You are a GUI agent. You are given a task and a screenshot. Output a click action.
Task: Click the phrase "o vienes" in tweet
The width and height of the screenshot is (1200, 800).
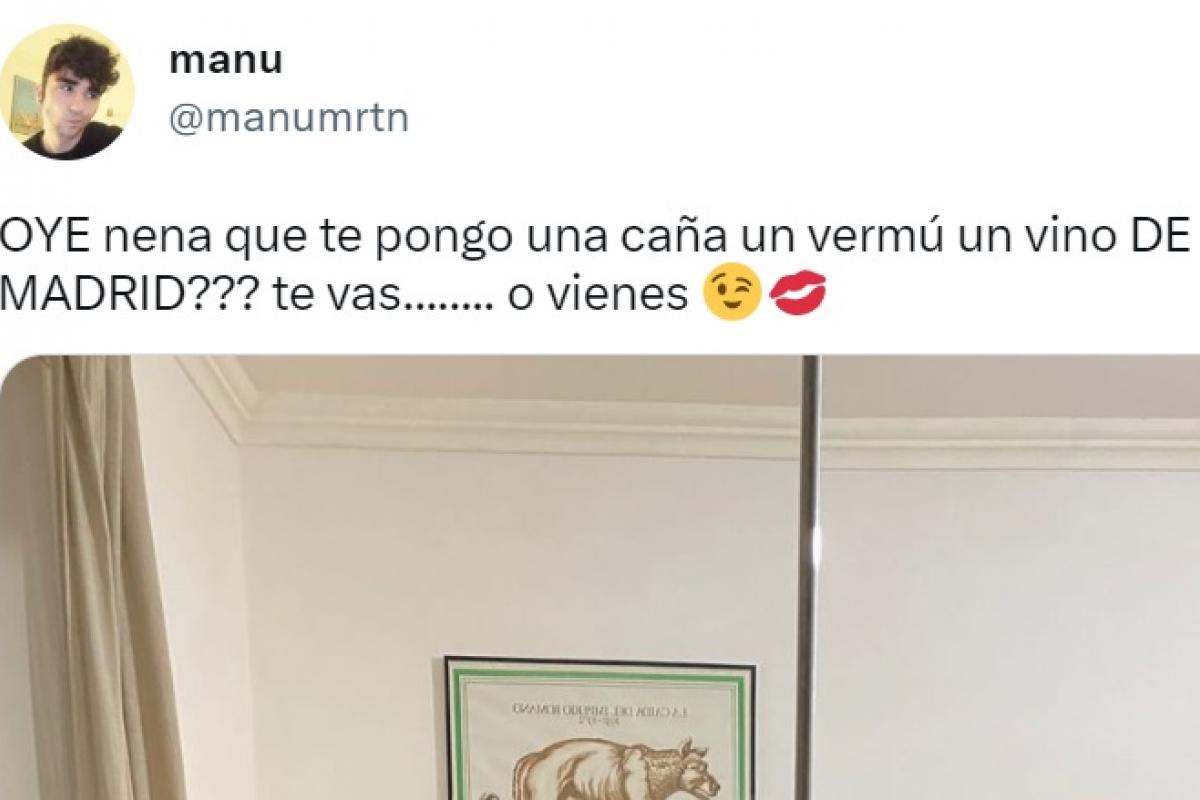click(599, 296)
